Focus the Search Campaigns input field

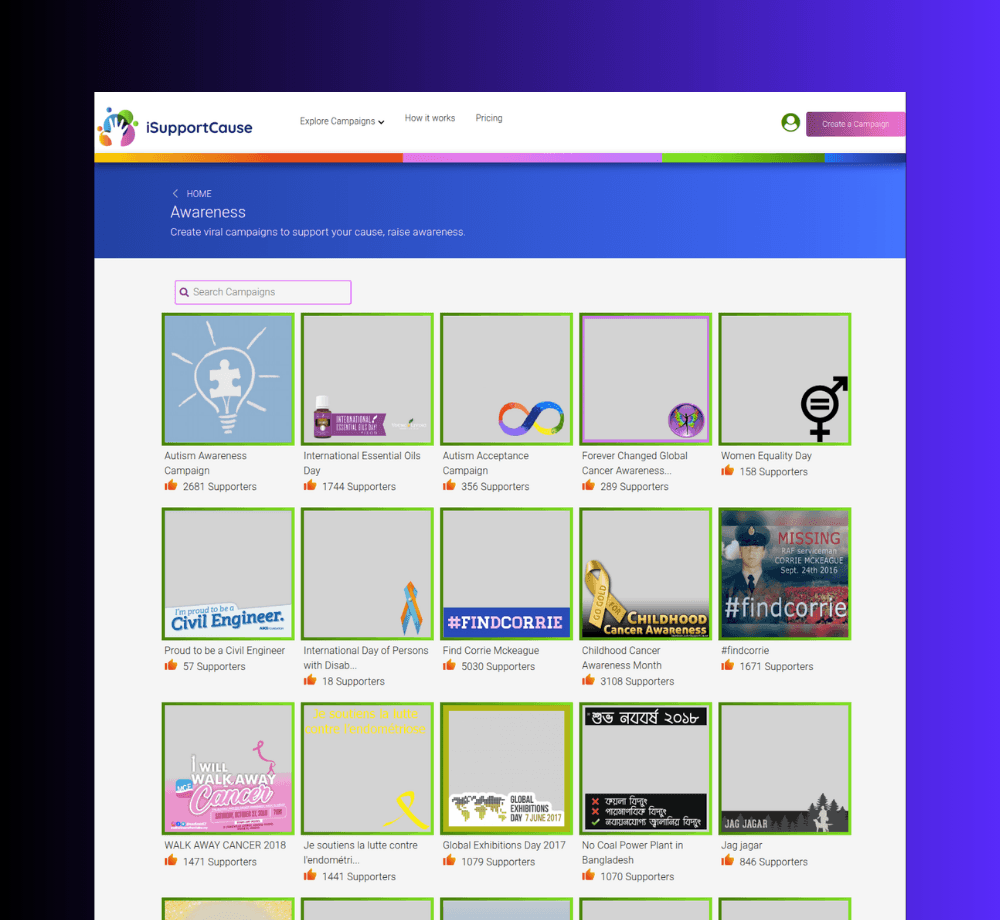tap(263, 292)
